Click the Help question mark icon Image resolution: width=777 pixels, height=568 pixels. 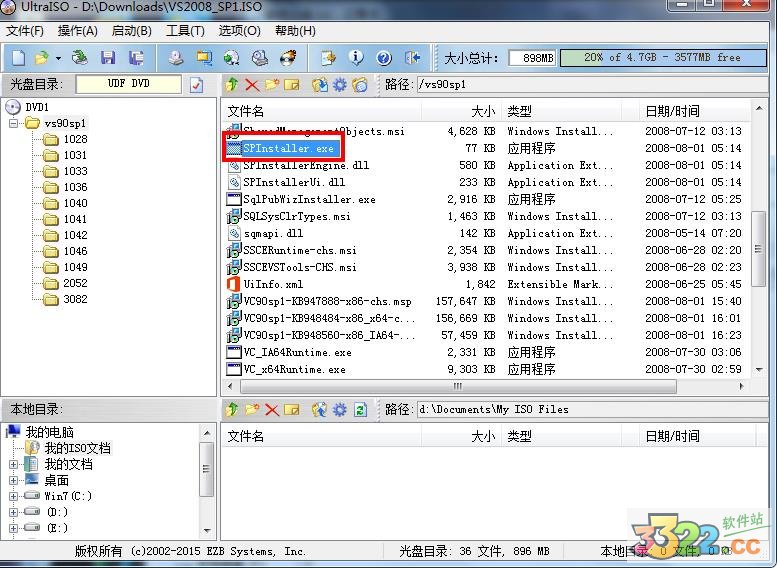385,58
